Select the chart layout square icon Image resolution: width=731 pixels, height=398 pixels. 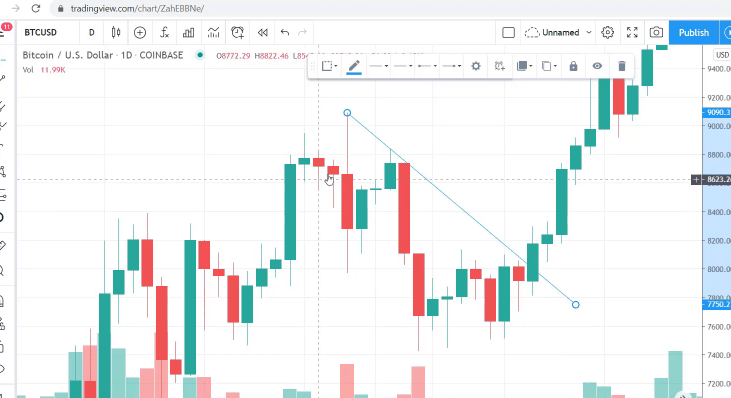[x=508, y=33]
